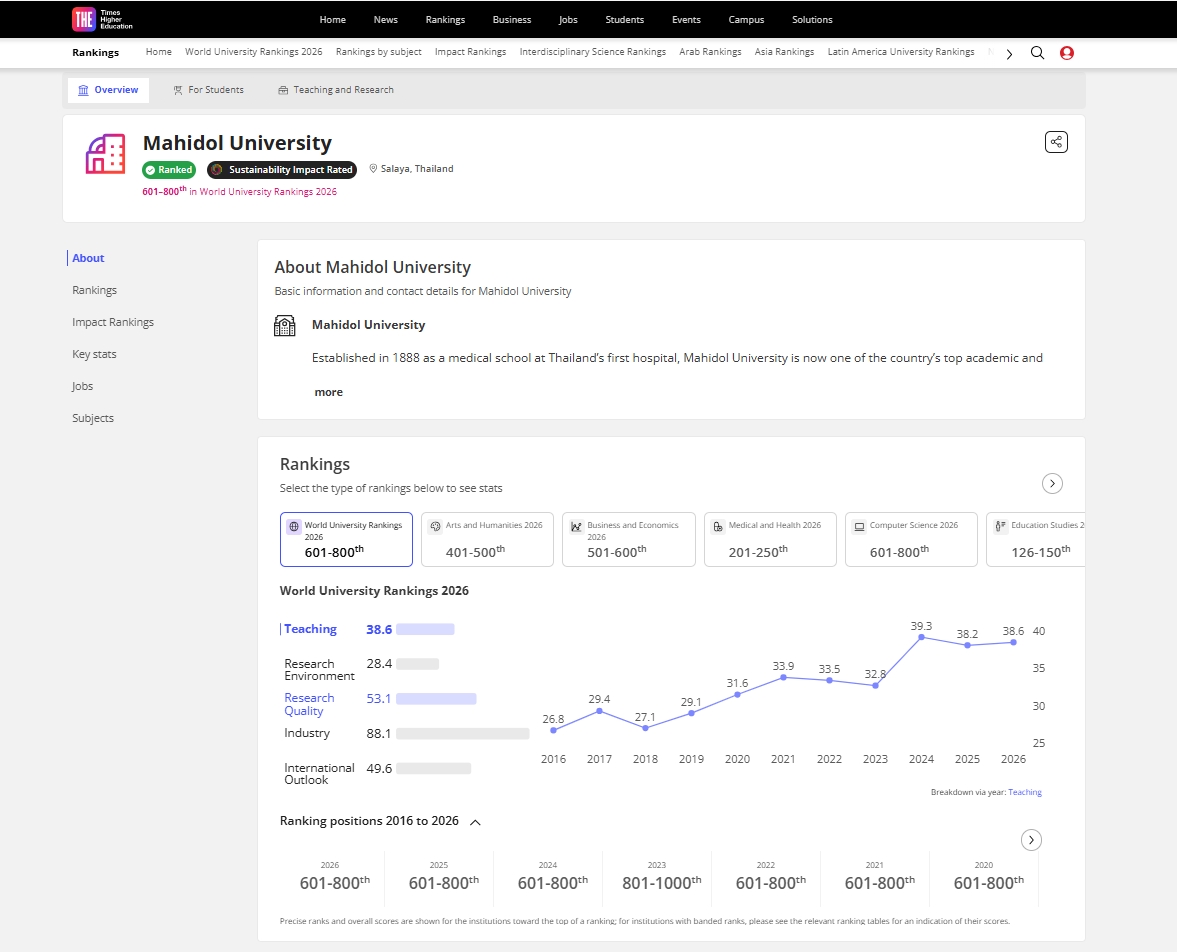This screenshot has height=952, width=1177.
Task: Click the Teaching and Research tab icon
Action: click(x=283, y=90)
